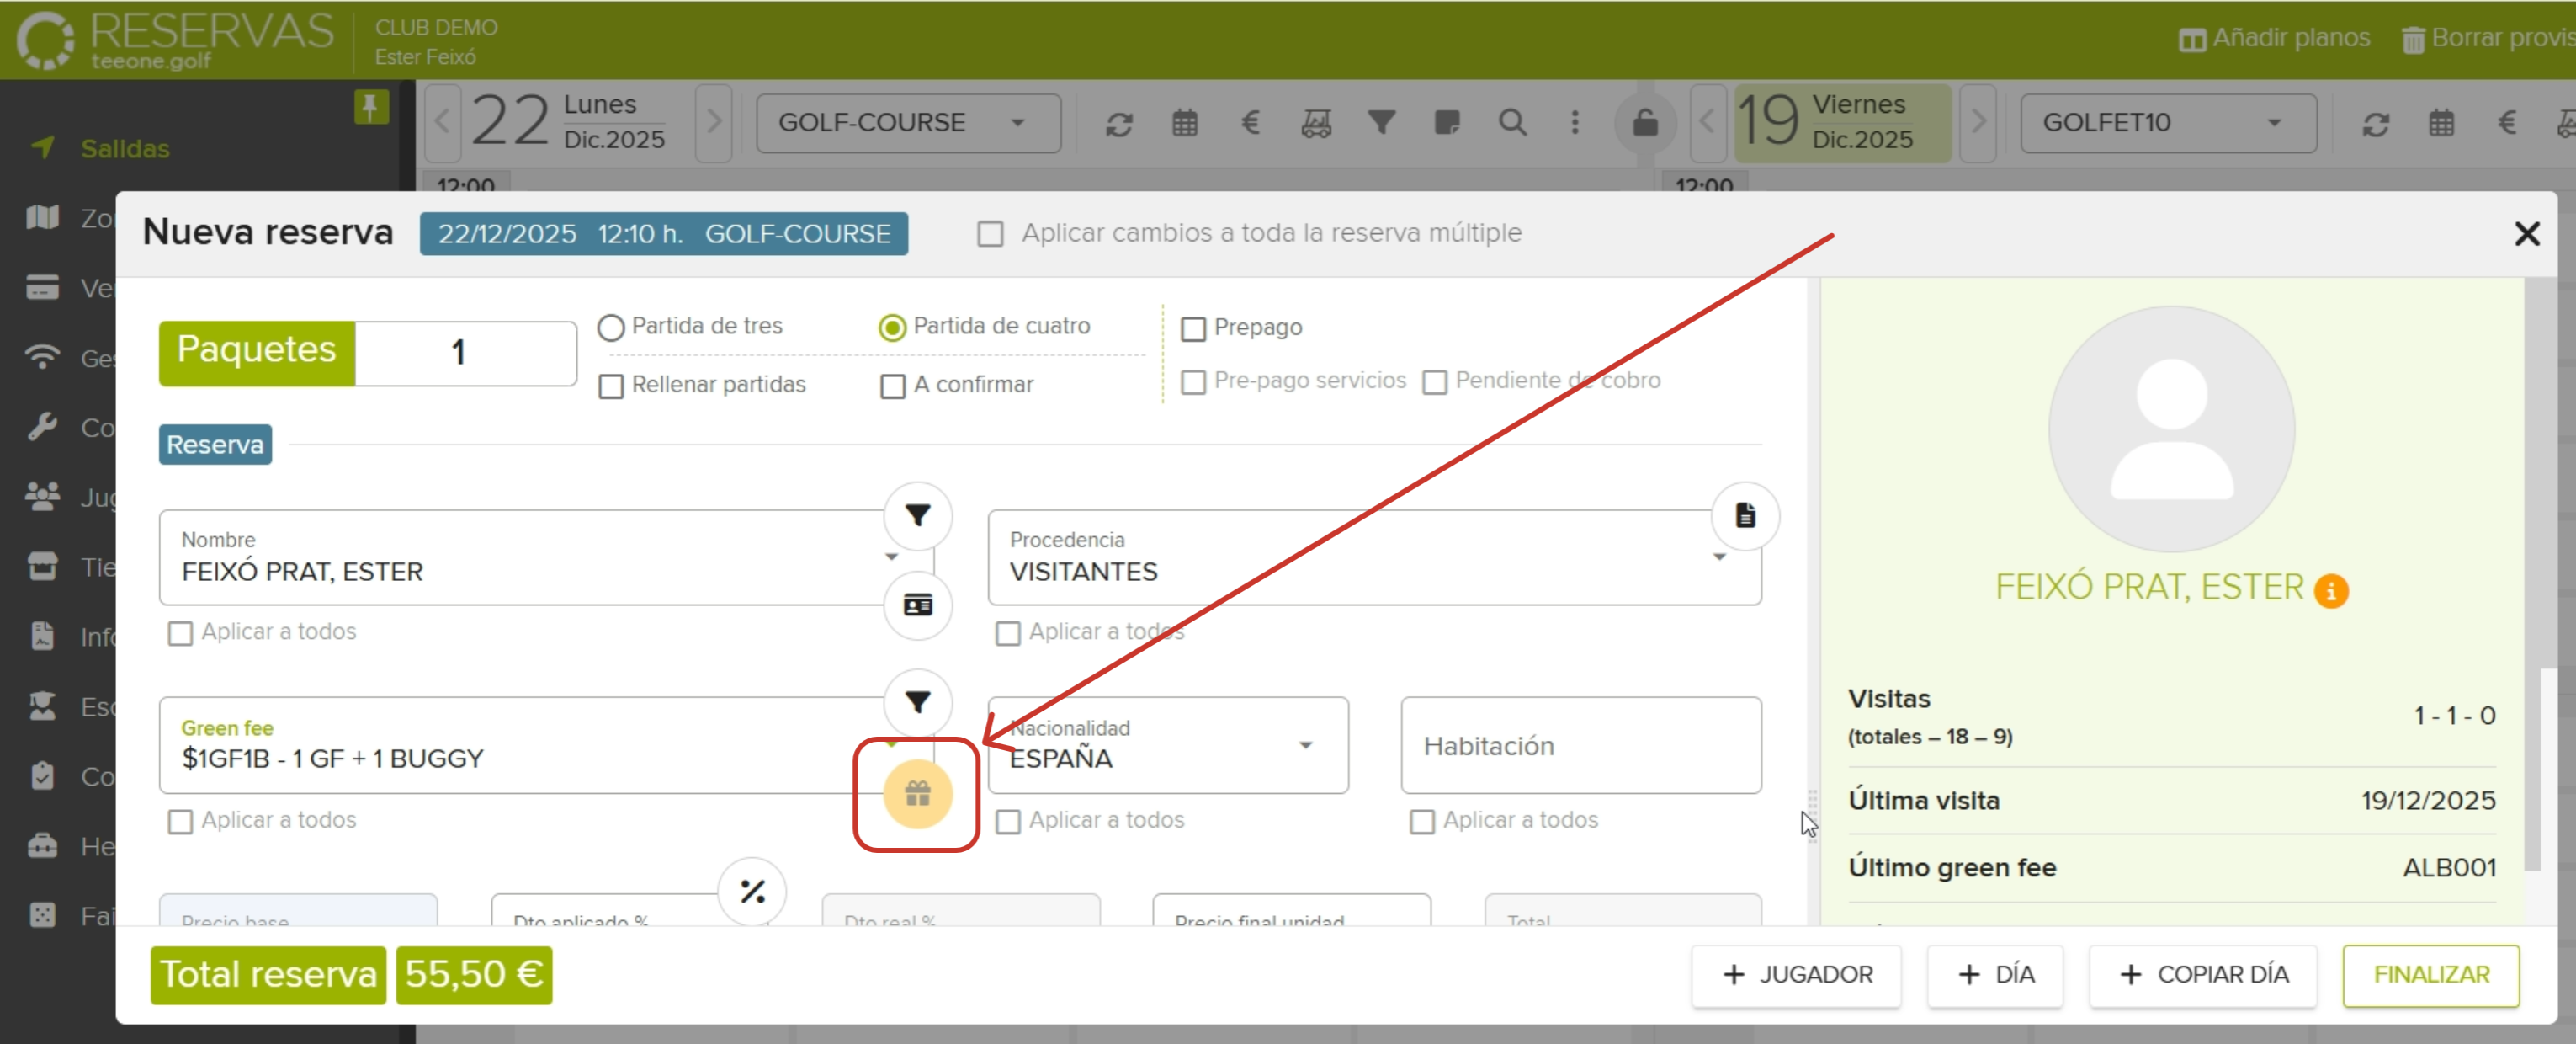The height and width of the screenshot is (1044, 2576).
Task: Select the Reserva tab label
Action: [215, 444]
